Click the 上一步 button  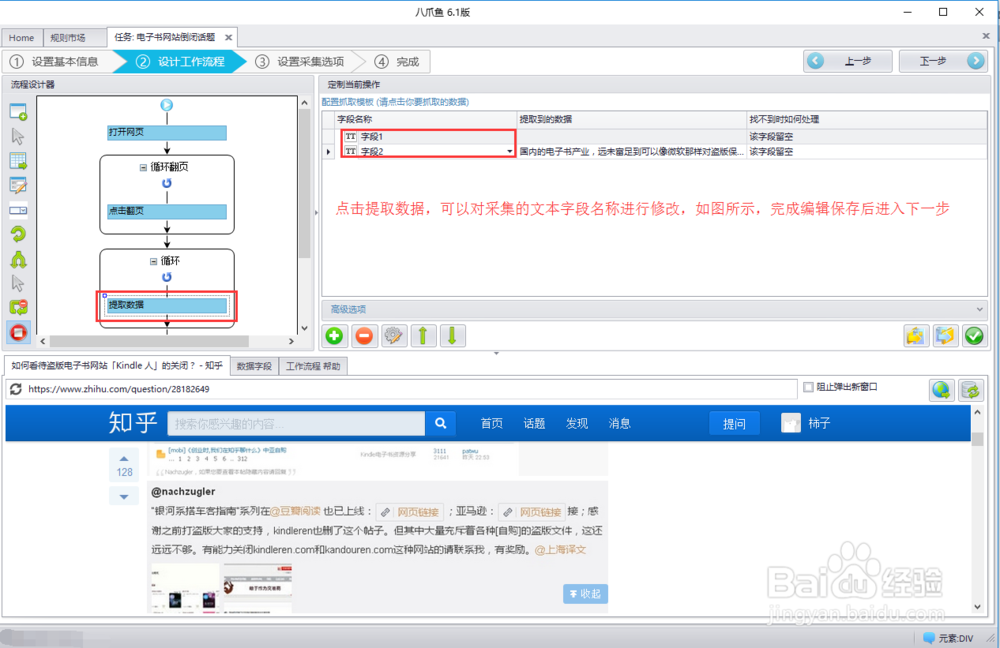click(847, 61)
